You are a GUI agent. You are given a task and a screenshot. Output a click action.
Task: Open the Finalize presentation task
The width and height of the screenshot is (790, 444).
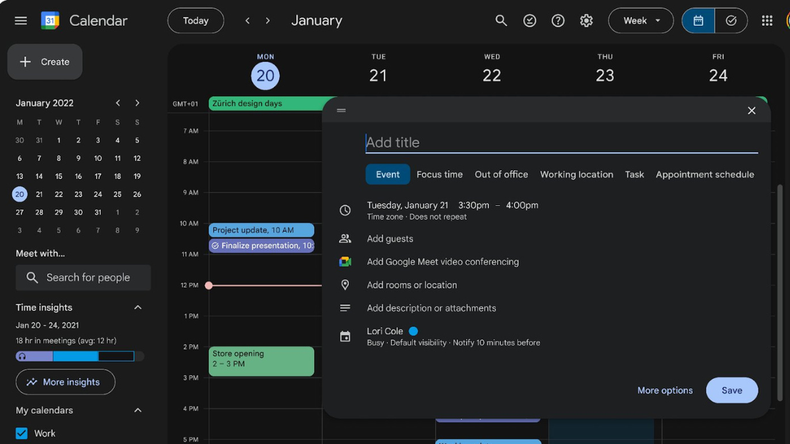click(261, 245)
